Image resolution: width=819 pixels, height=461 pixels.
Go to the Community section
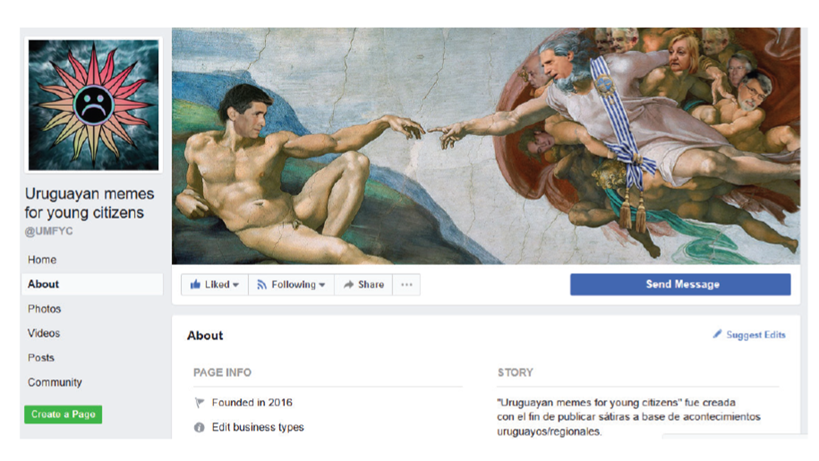click(54, 382)
